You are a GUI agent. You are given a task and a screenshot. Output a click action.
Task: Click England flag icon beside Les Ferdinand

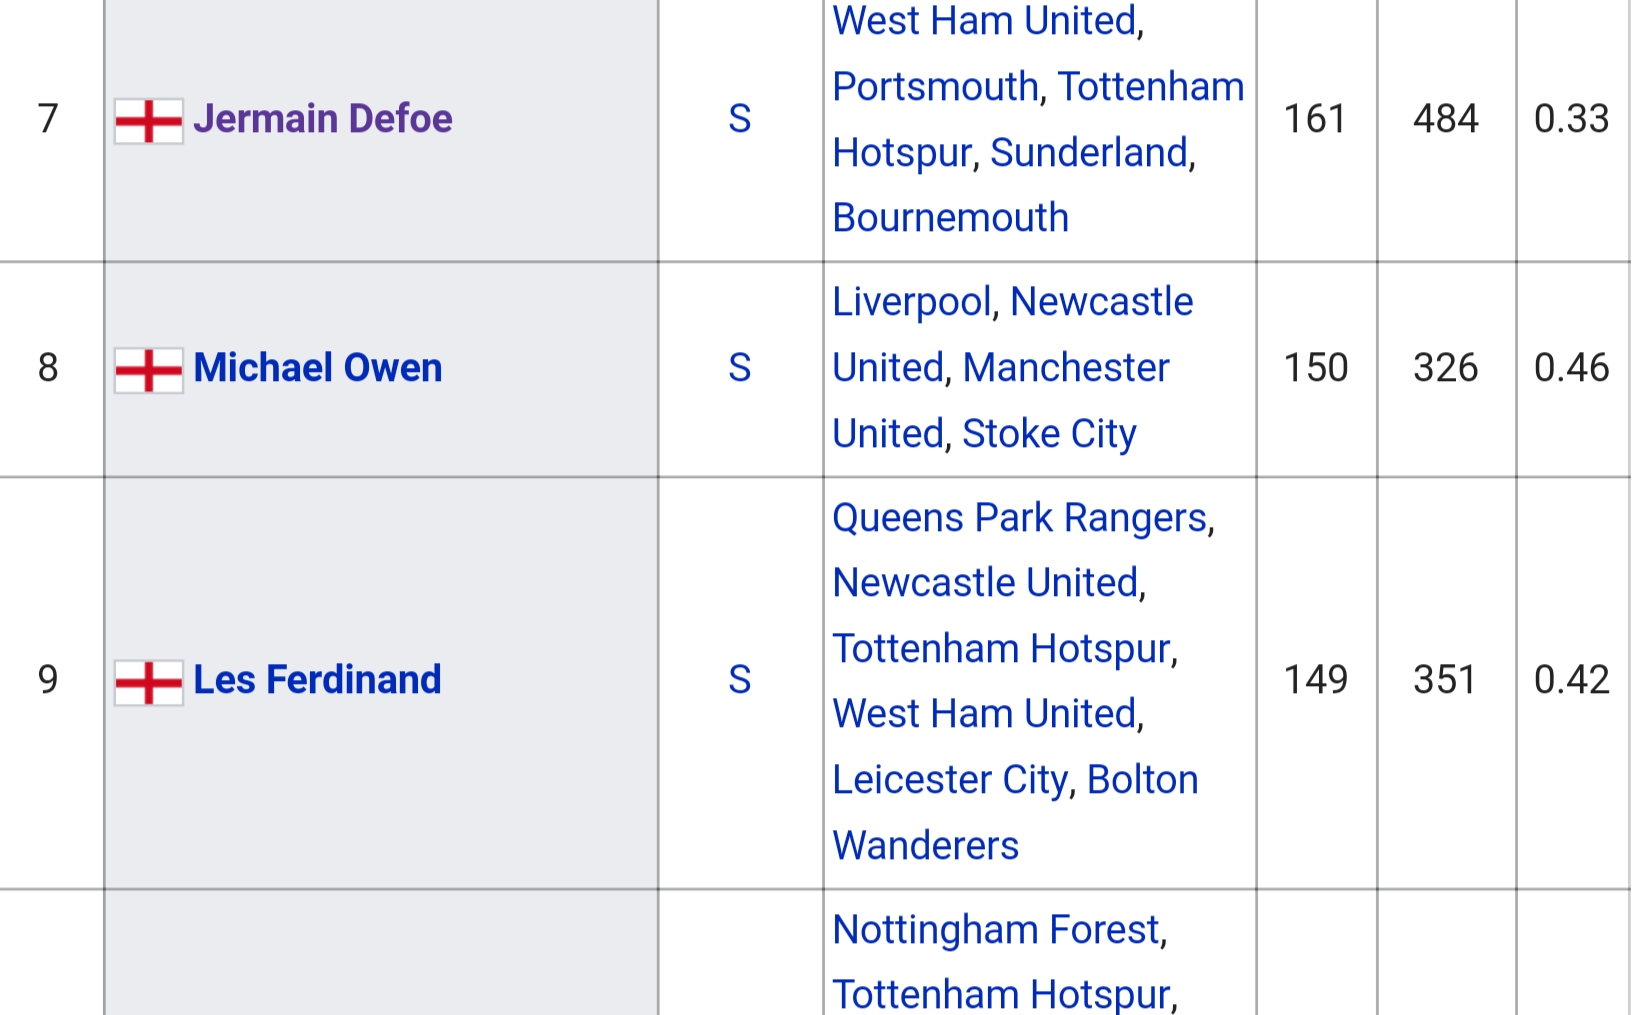148,682
